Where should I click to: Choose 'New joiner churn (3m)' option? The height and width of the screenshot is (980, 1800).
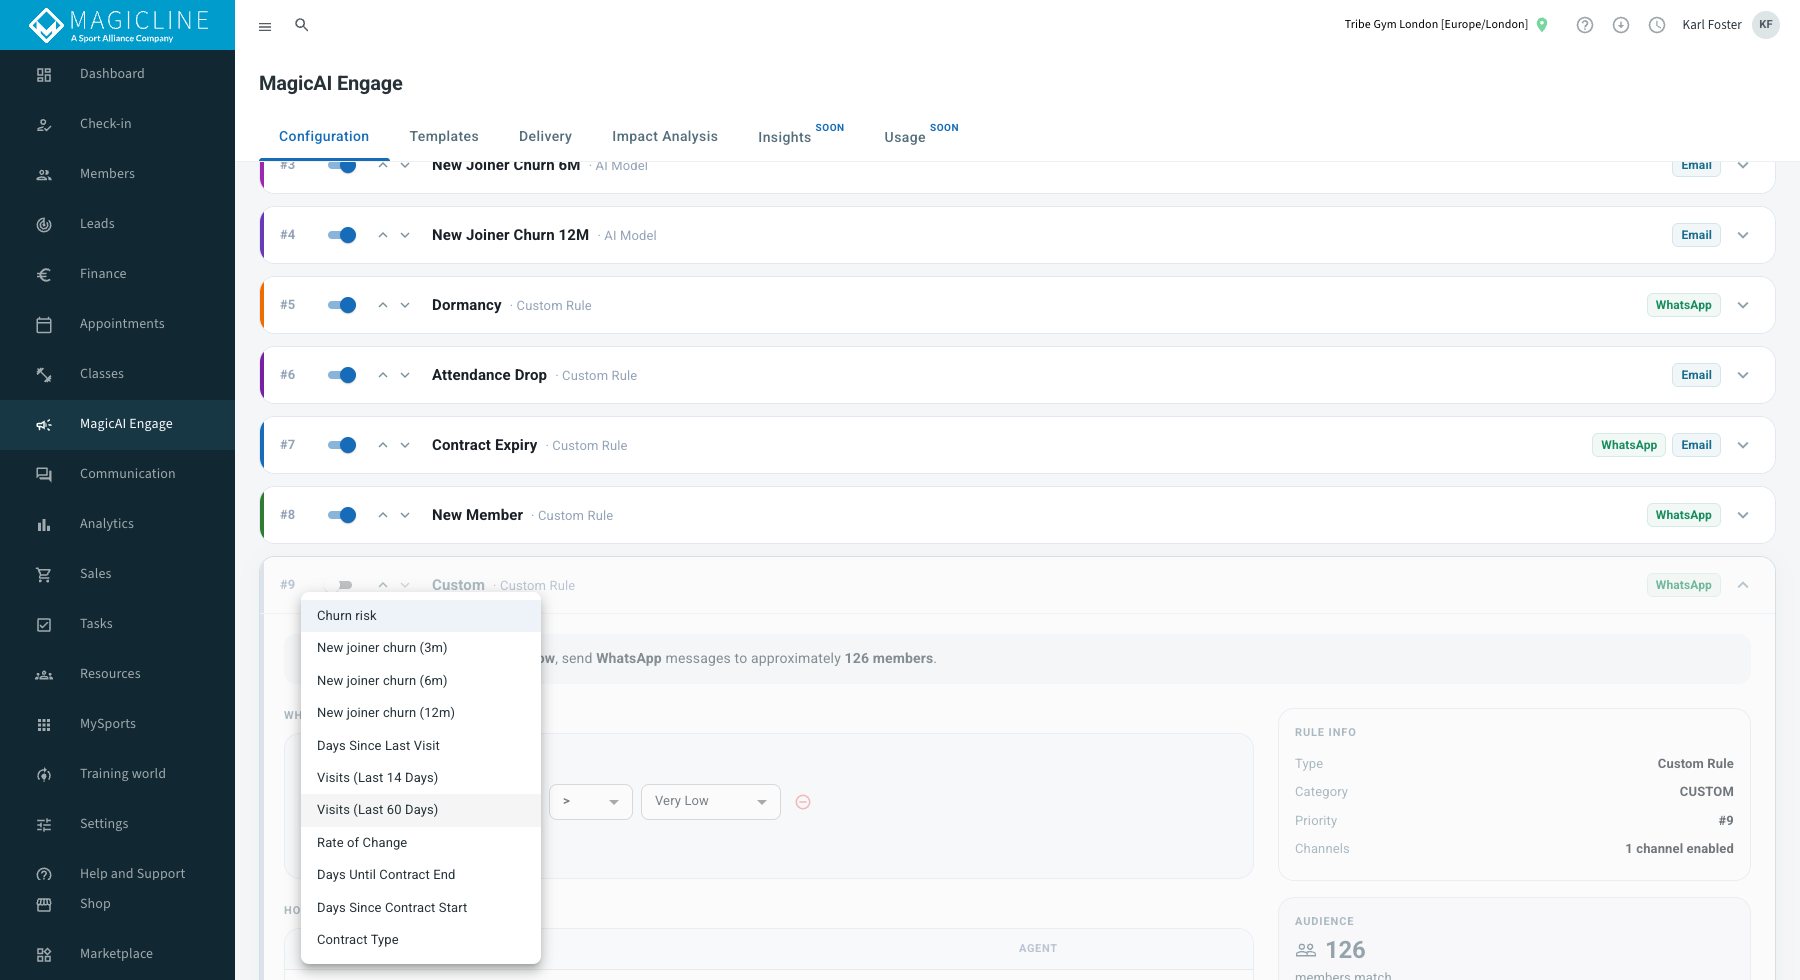tap(421, 648)
